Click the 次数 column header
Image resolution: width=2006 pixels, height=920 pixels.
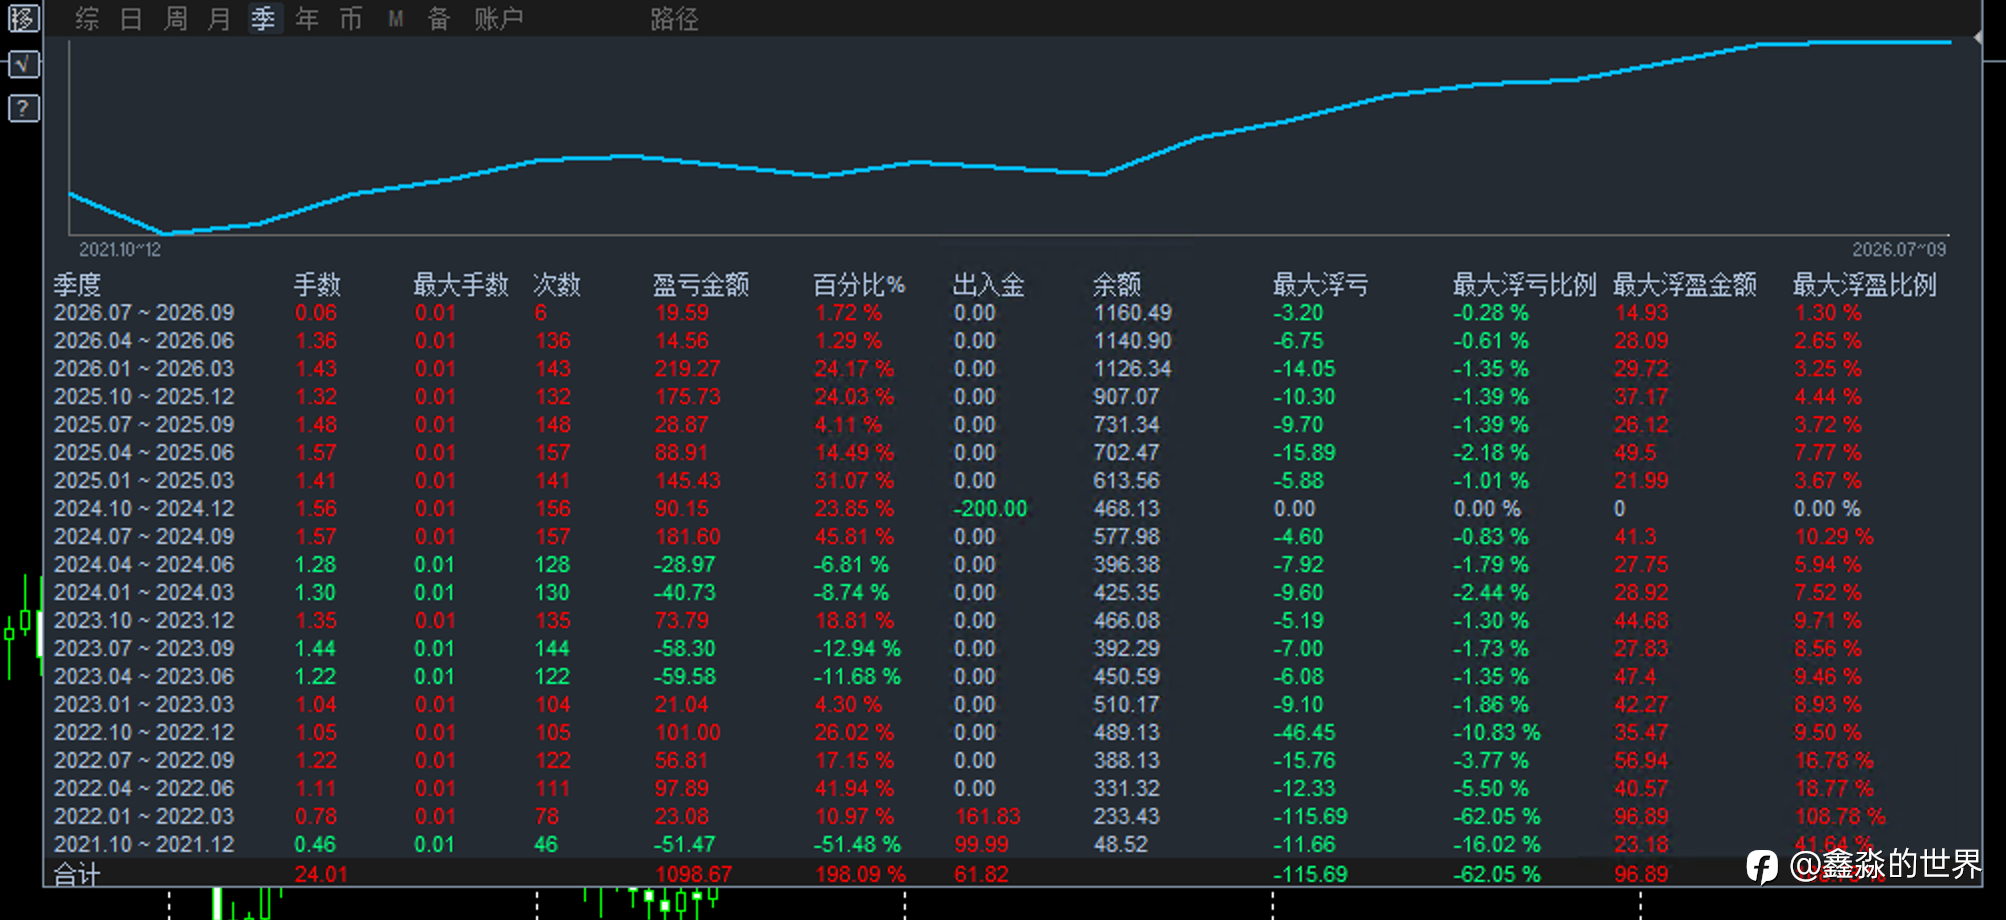pos(557,285)
